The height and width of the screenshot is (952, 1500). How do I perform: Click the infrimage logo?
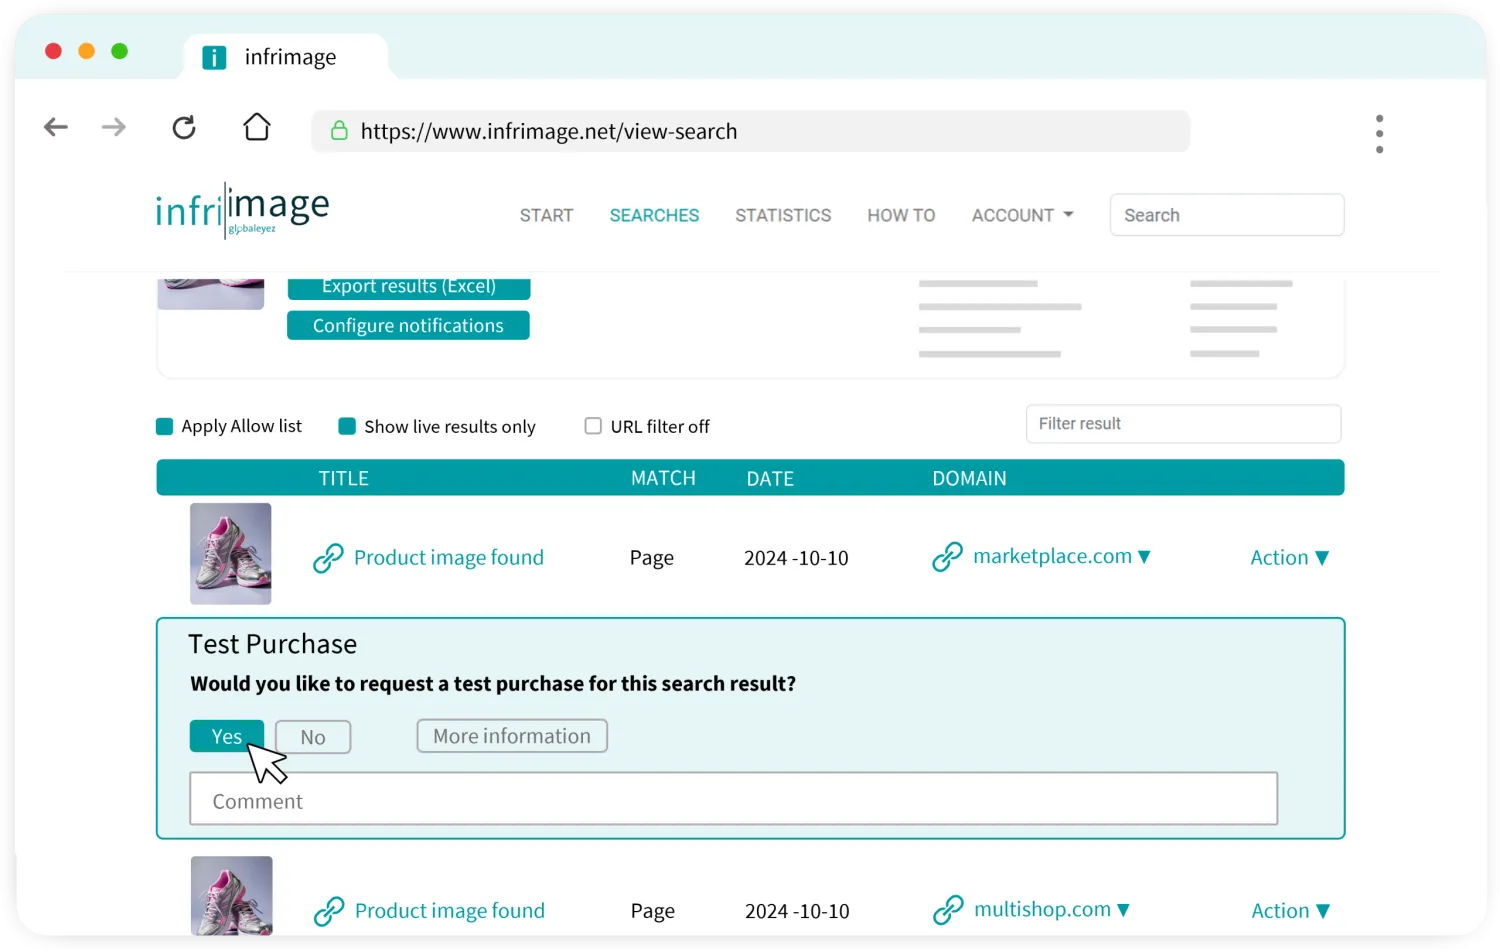tap(242, 210)
